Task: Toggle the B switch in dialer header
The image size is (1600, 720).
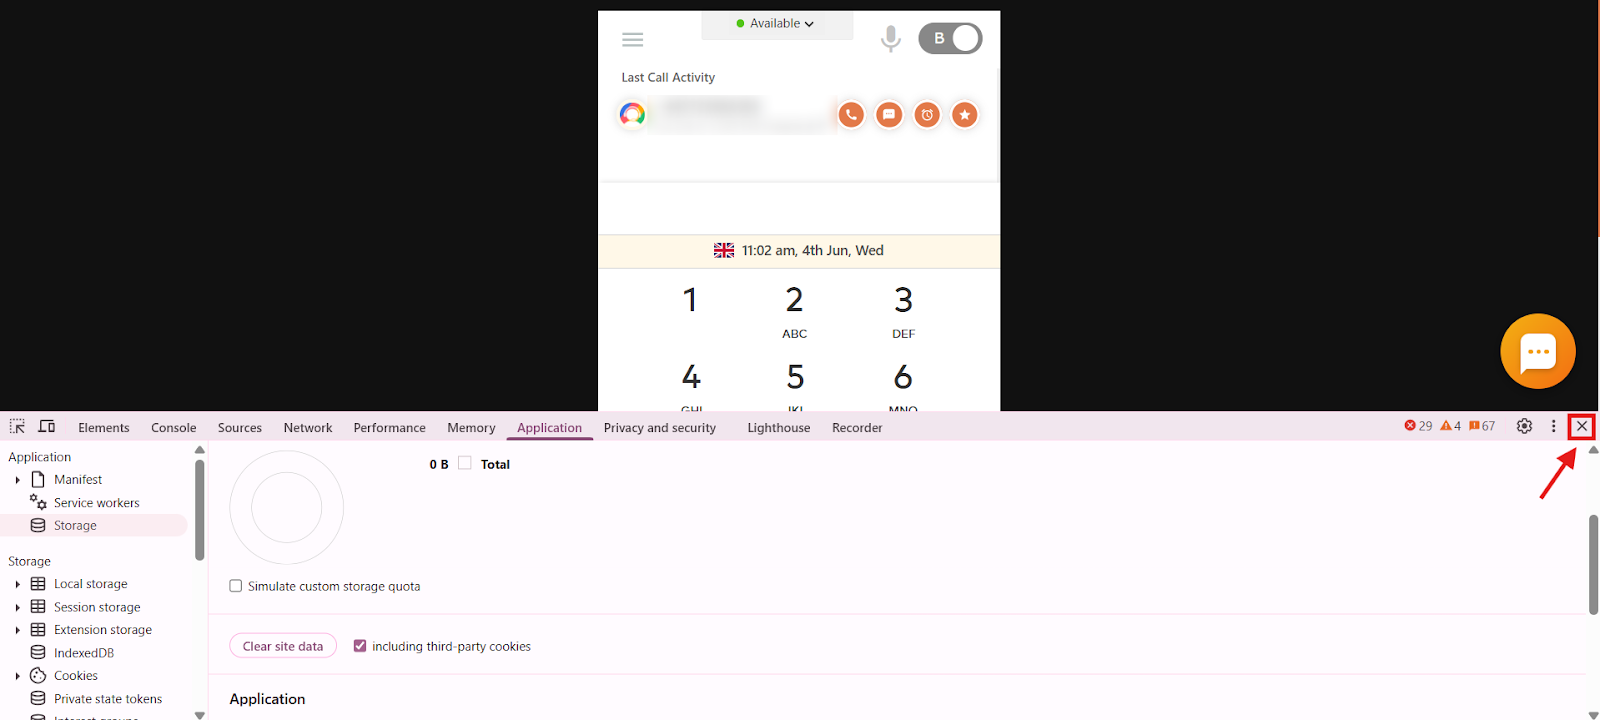Action: (x=950, y=38)
